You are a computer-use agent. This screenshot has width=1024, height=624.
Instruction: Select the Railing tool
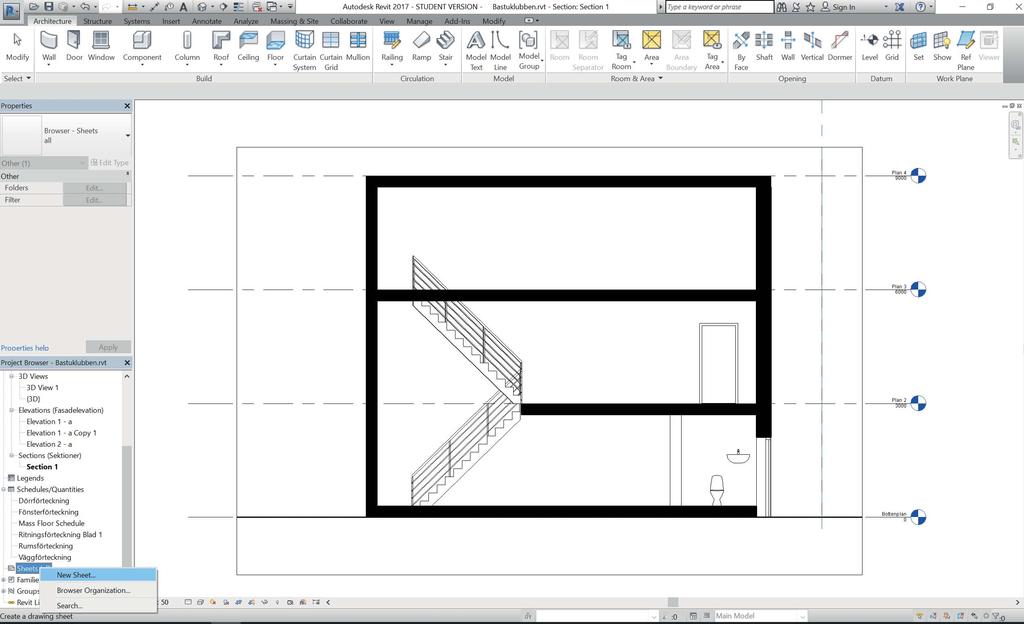(392, 47)
